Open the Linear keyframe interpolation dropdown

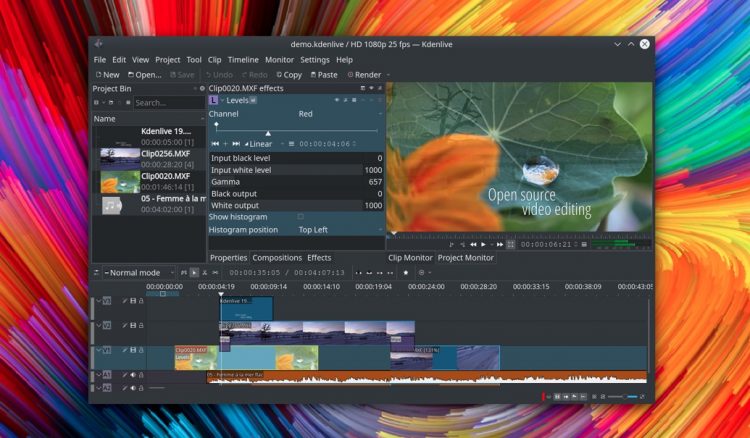(x=265, y=144)
